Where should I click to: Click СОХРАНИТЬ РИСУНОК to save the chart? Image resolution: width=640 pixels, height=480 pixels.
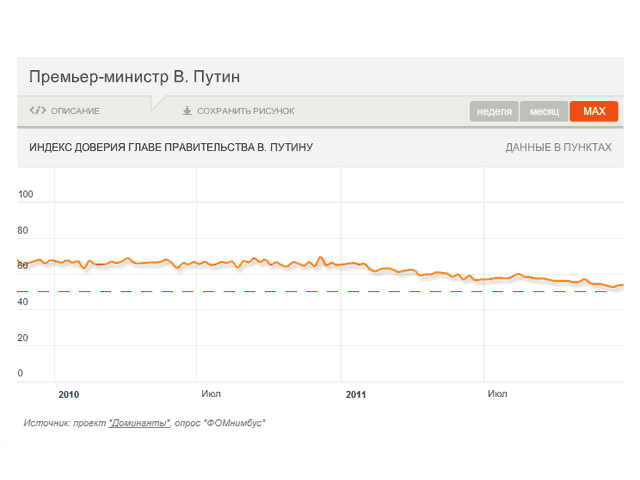(x=245, y=111)
